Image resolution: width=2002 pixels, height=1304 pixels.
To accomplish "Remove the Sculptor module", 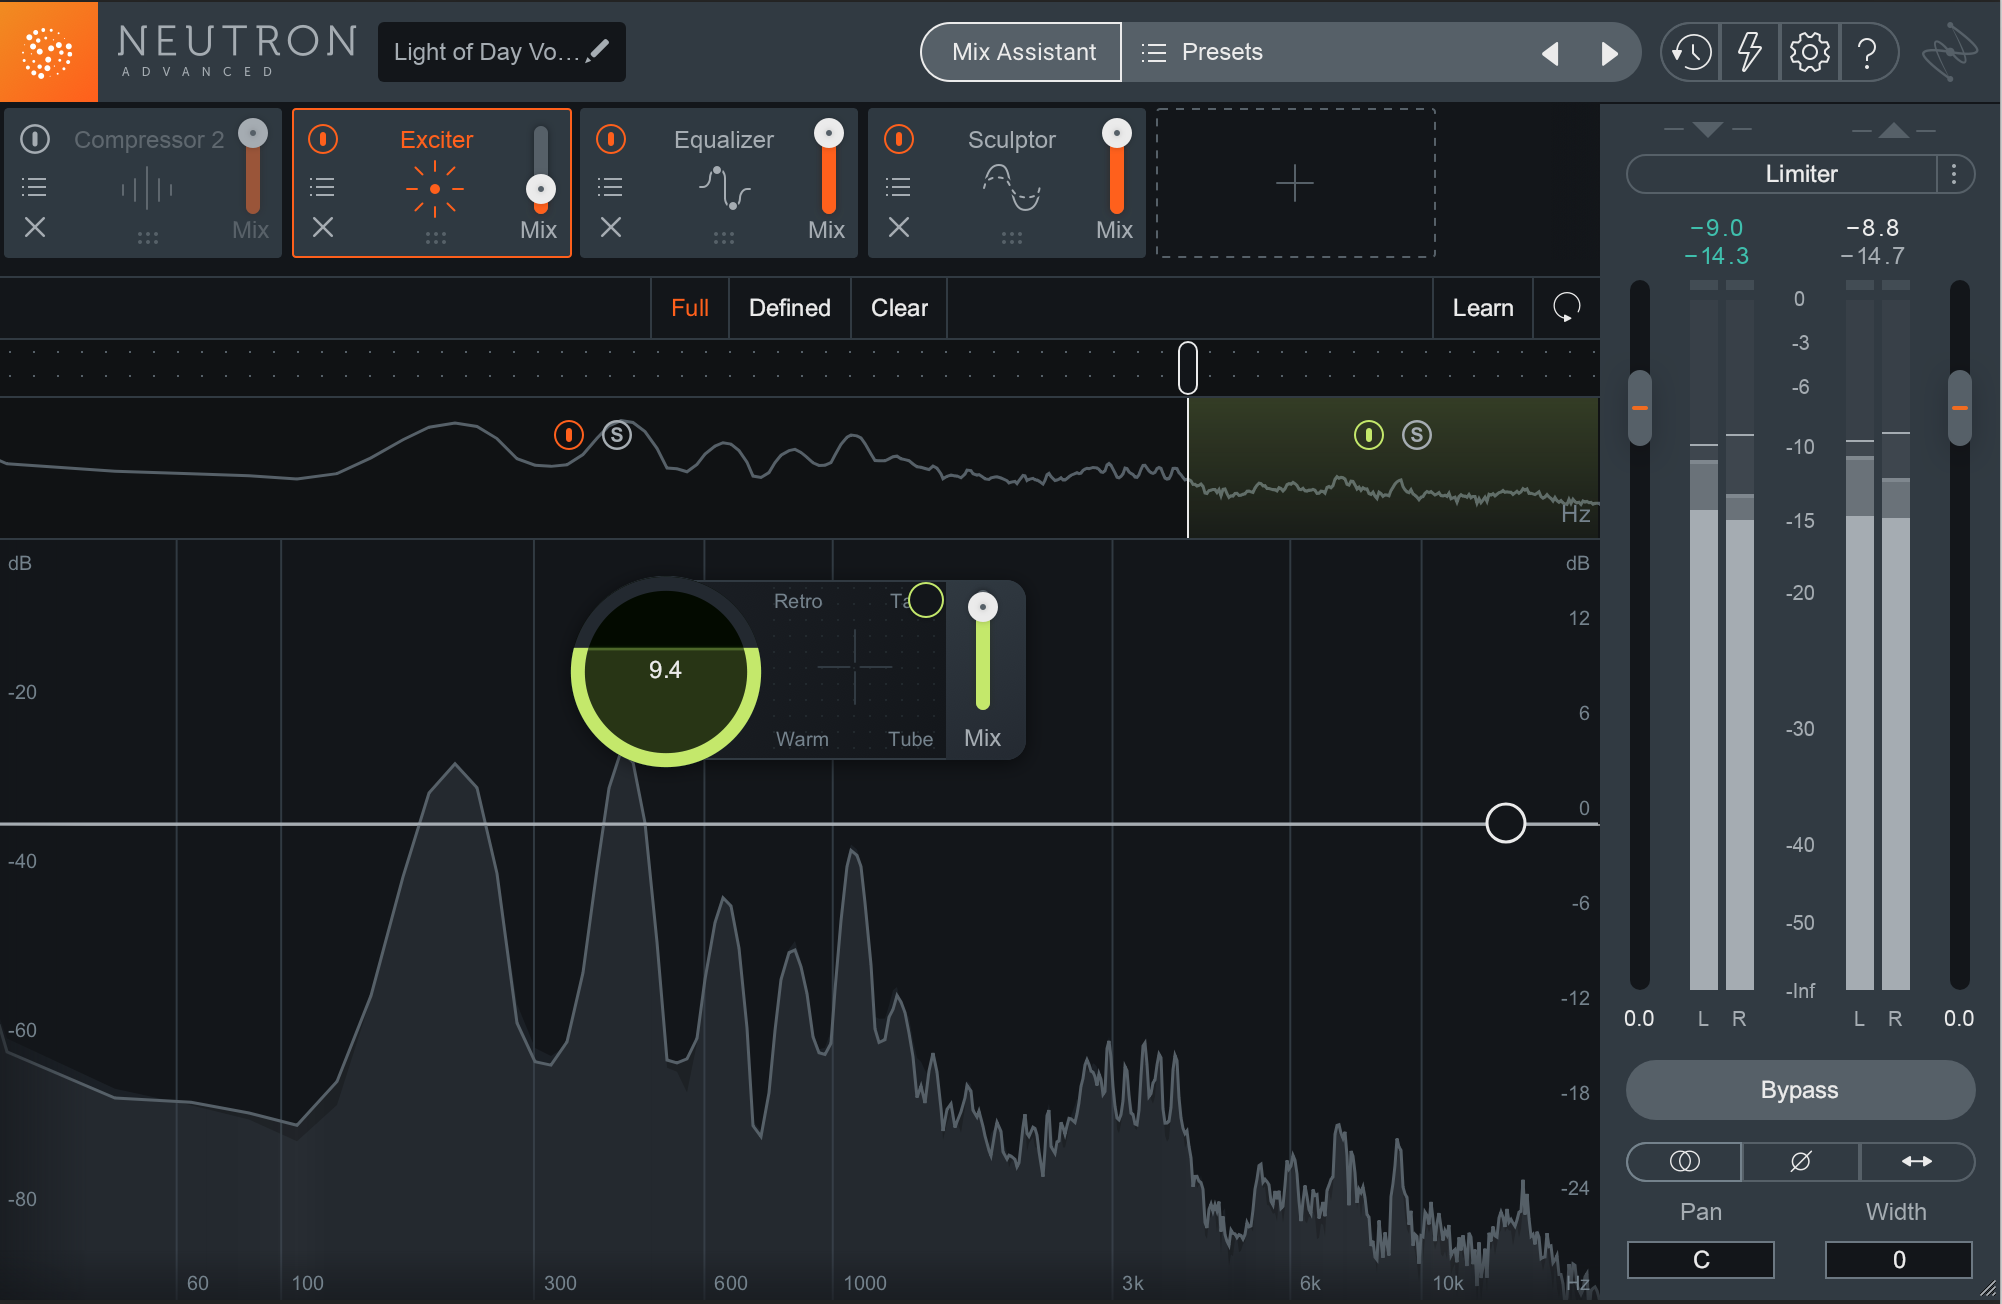I will coord(899,227).
